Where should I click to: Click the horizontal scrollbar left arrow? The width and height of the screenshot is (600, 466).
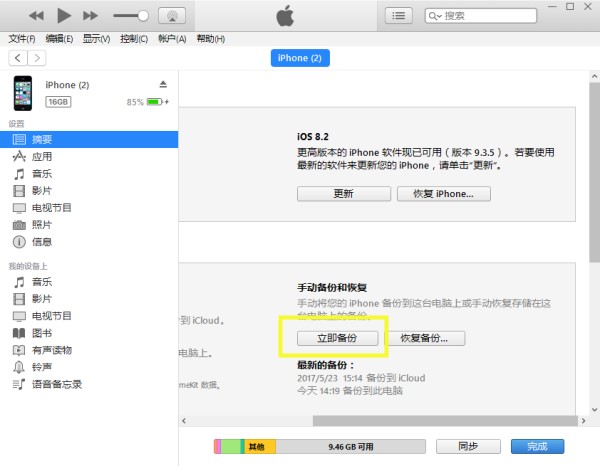[184, 421]
